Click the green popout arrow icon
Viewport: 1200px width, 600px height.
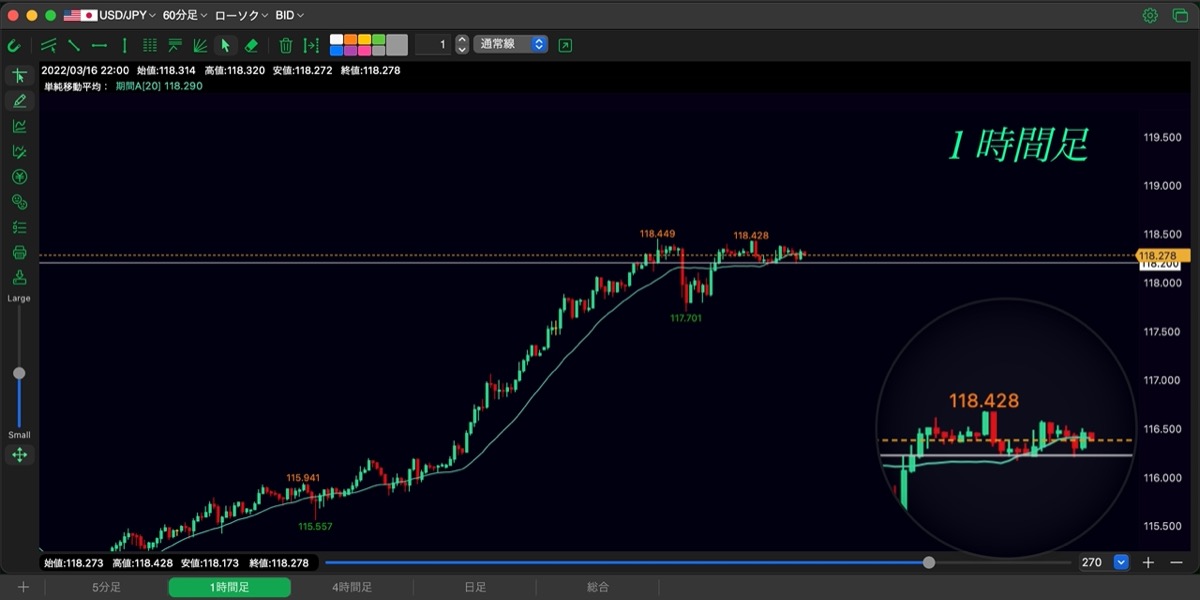(566, 45)
